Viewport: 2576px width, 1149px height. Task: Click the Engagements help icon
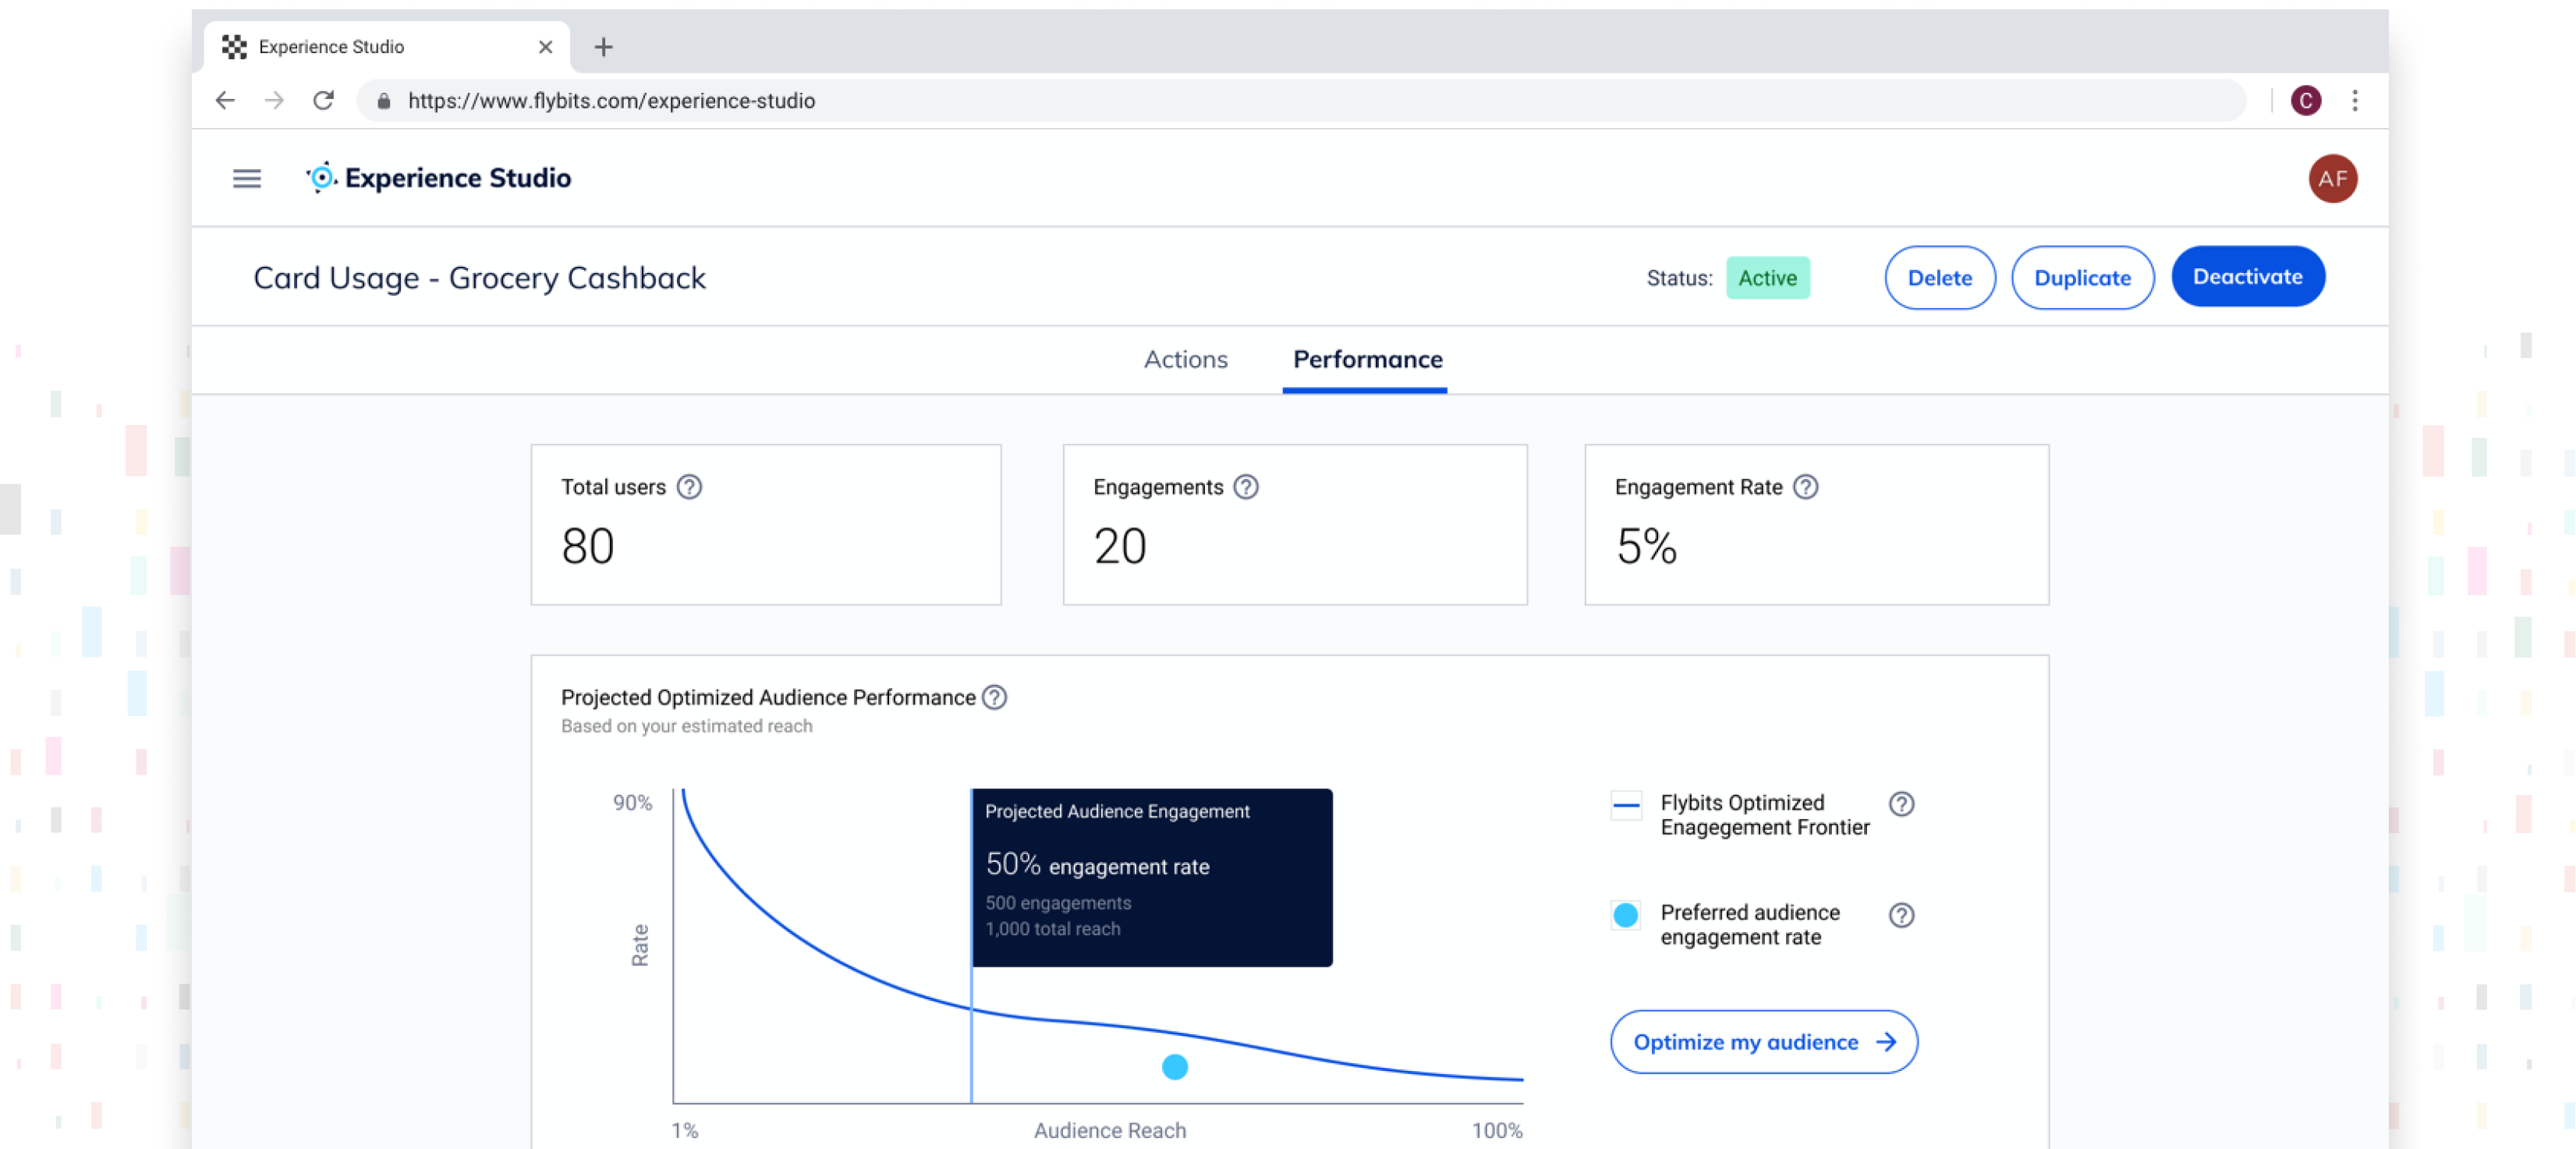pos(1245,487)
